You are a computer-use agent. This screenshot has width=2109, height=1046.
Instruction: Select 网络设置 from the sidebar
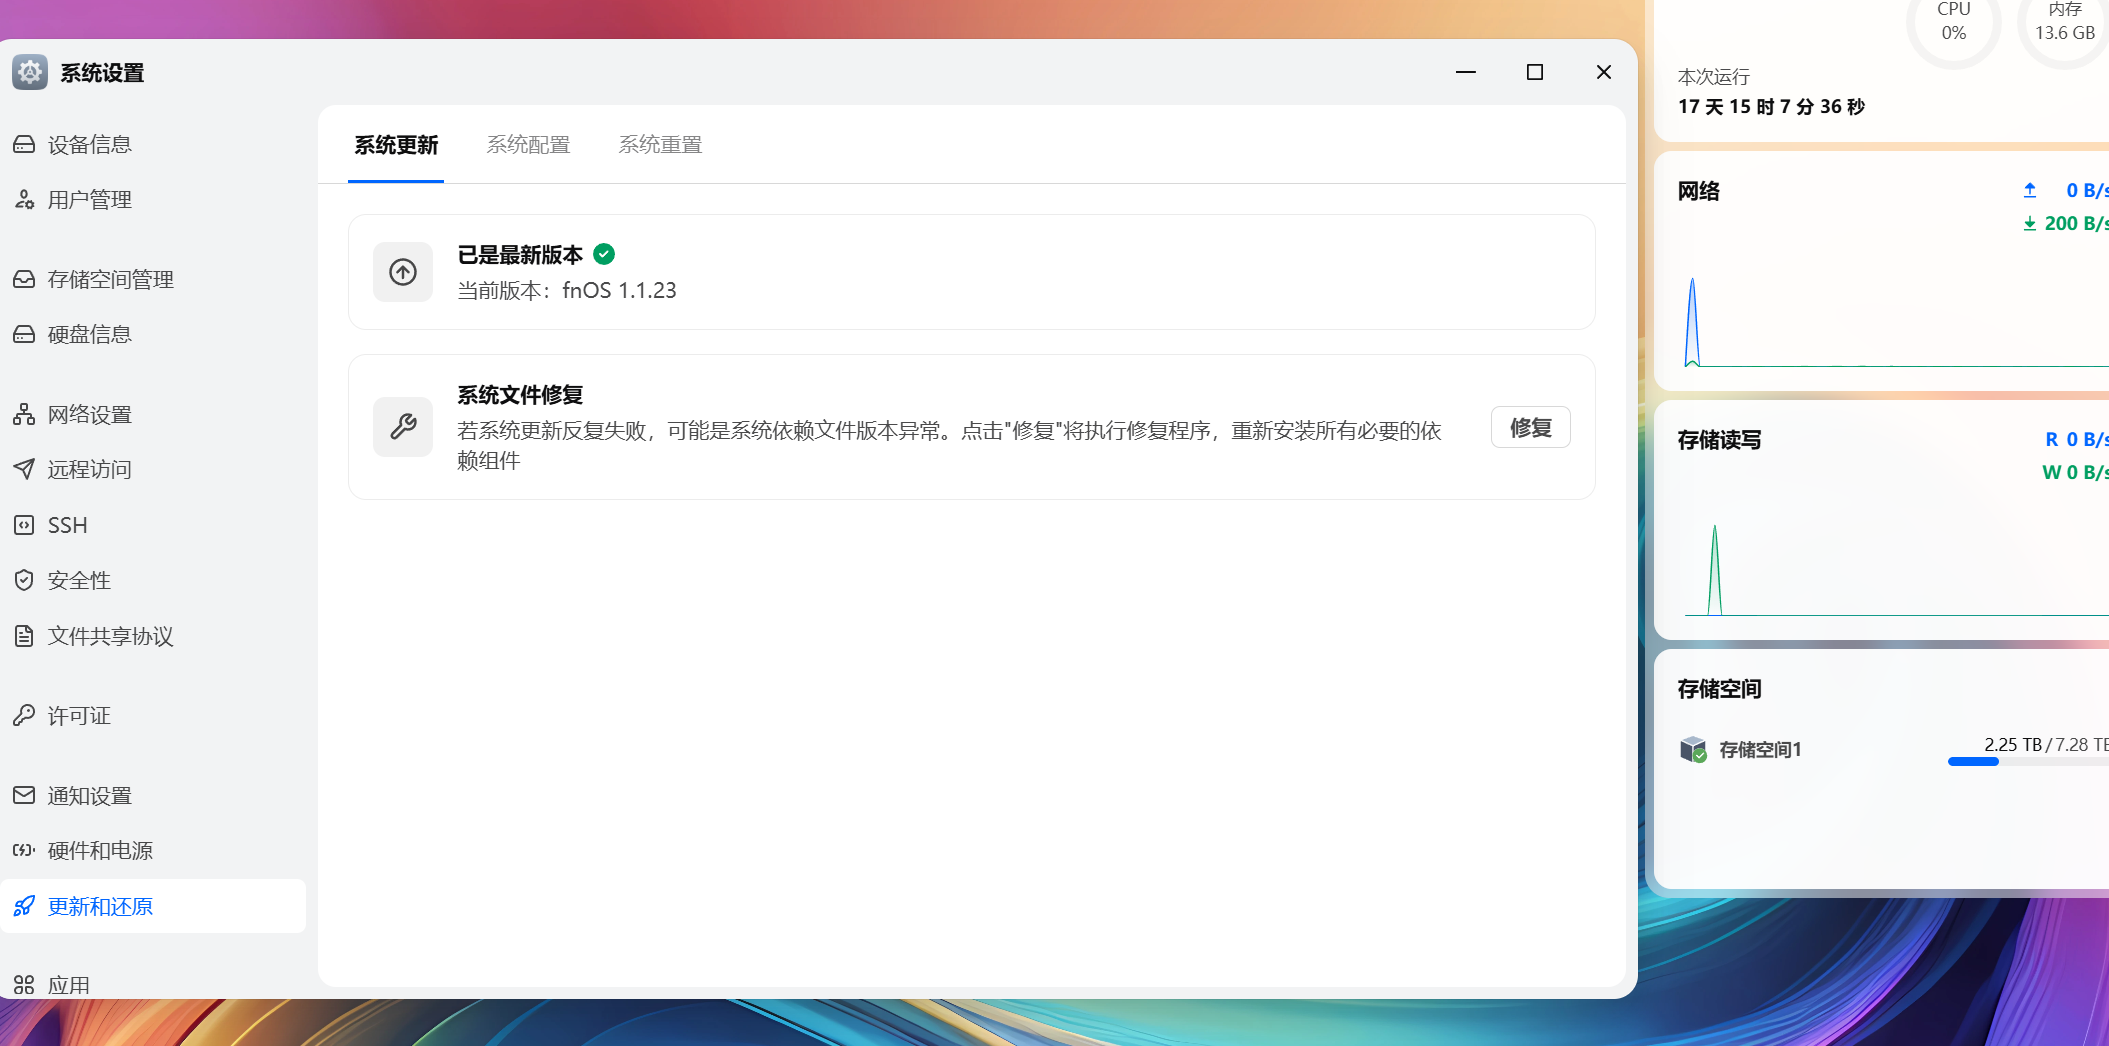coord(153,415)
